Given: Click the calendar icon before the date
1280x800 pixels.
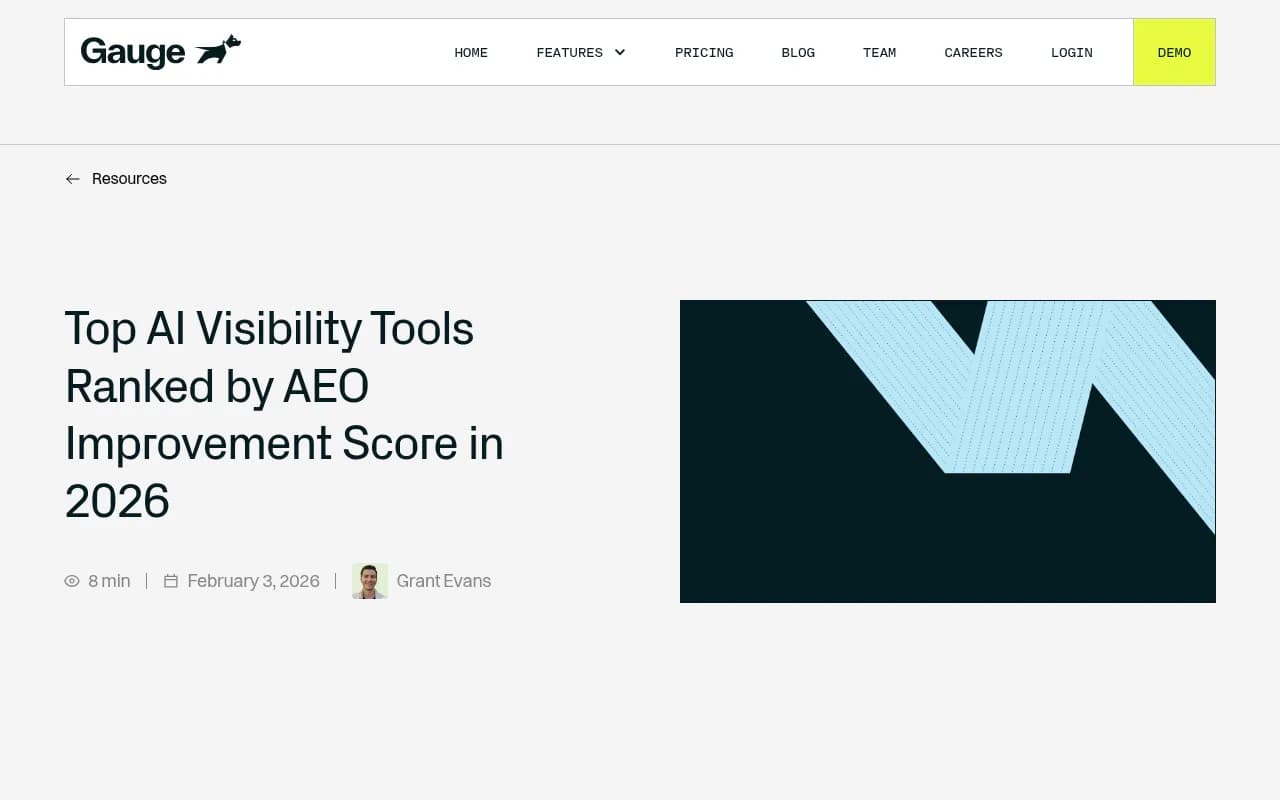Looking at the screenshot, I should point(171,580).
